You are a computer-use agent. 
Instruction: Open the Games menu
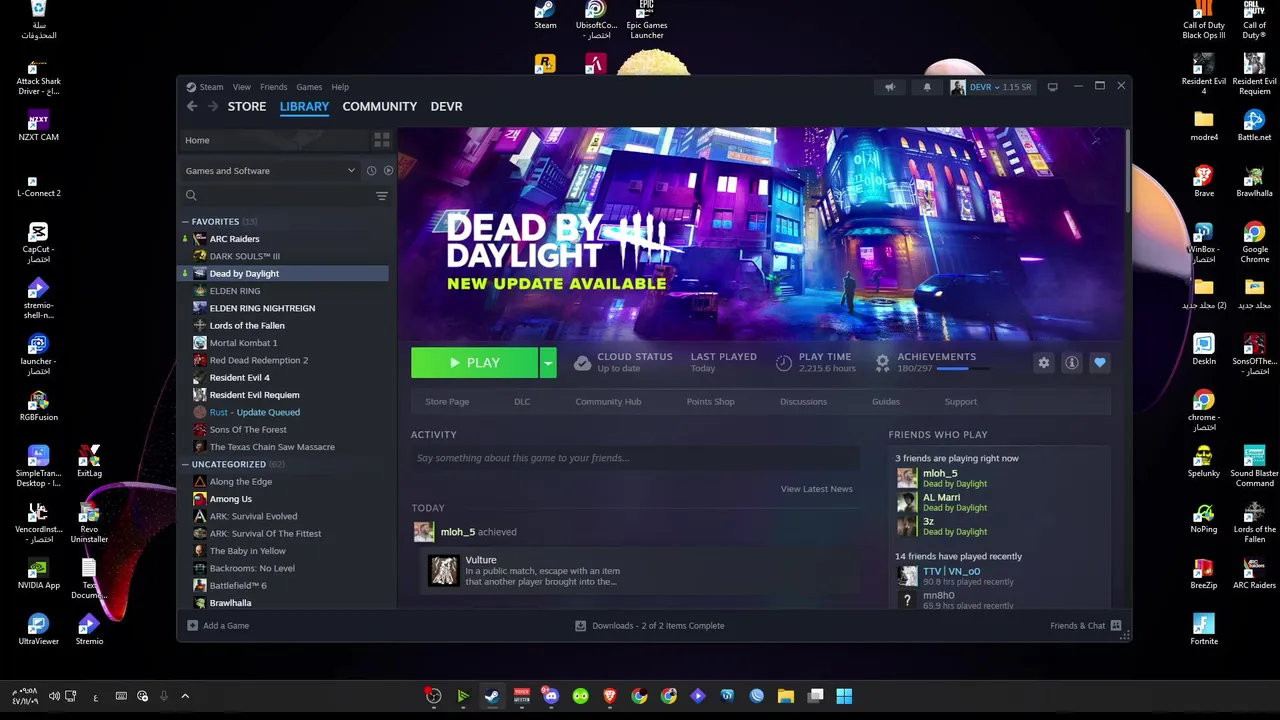coord(309,87)
